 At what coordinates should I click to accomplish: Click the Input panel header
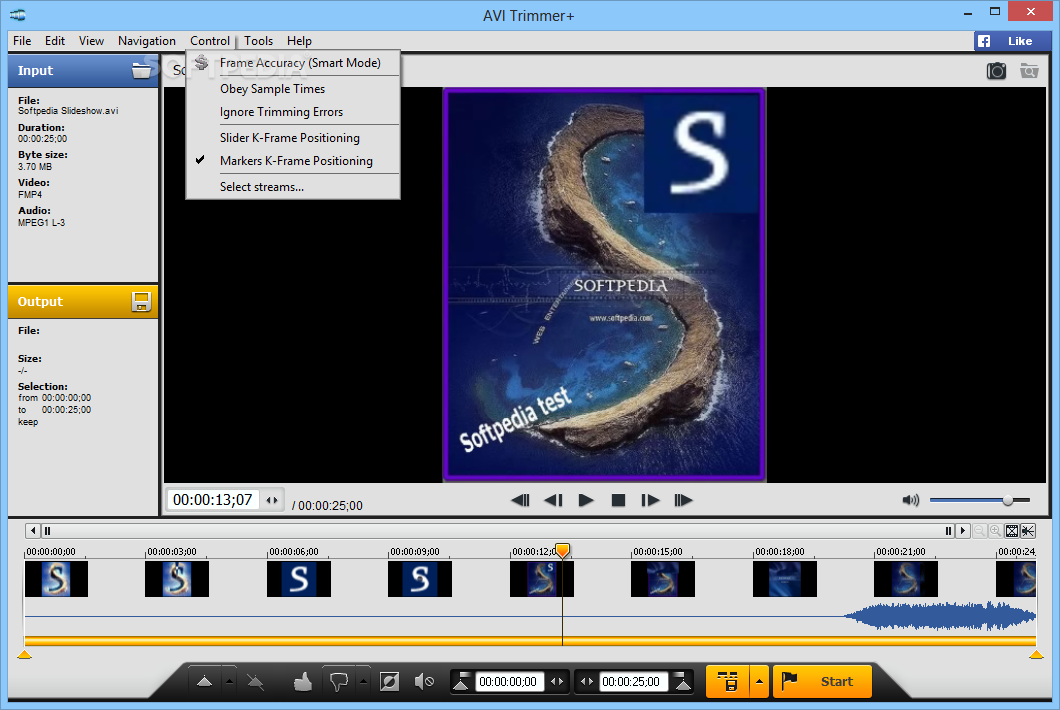tap(82, 70)
